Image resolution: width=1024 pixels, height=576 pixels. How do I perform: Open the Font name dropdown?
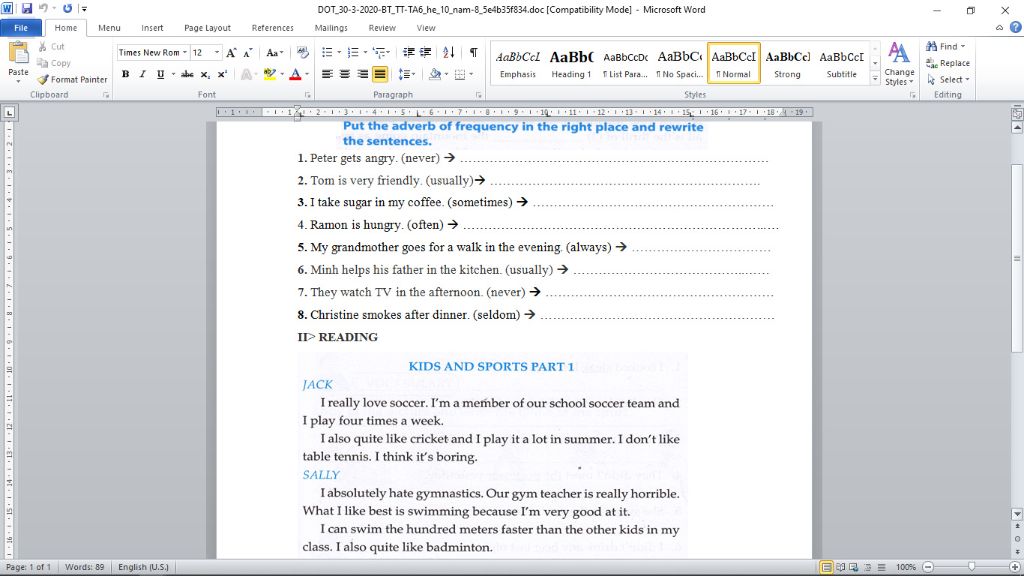pos(185,52)
